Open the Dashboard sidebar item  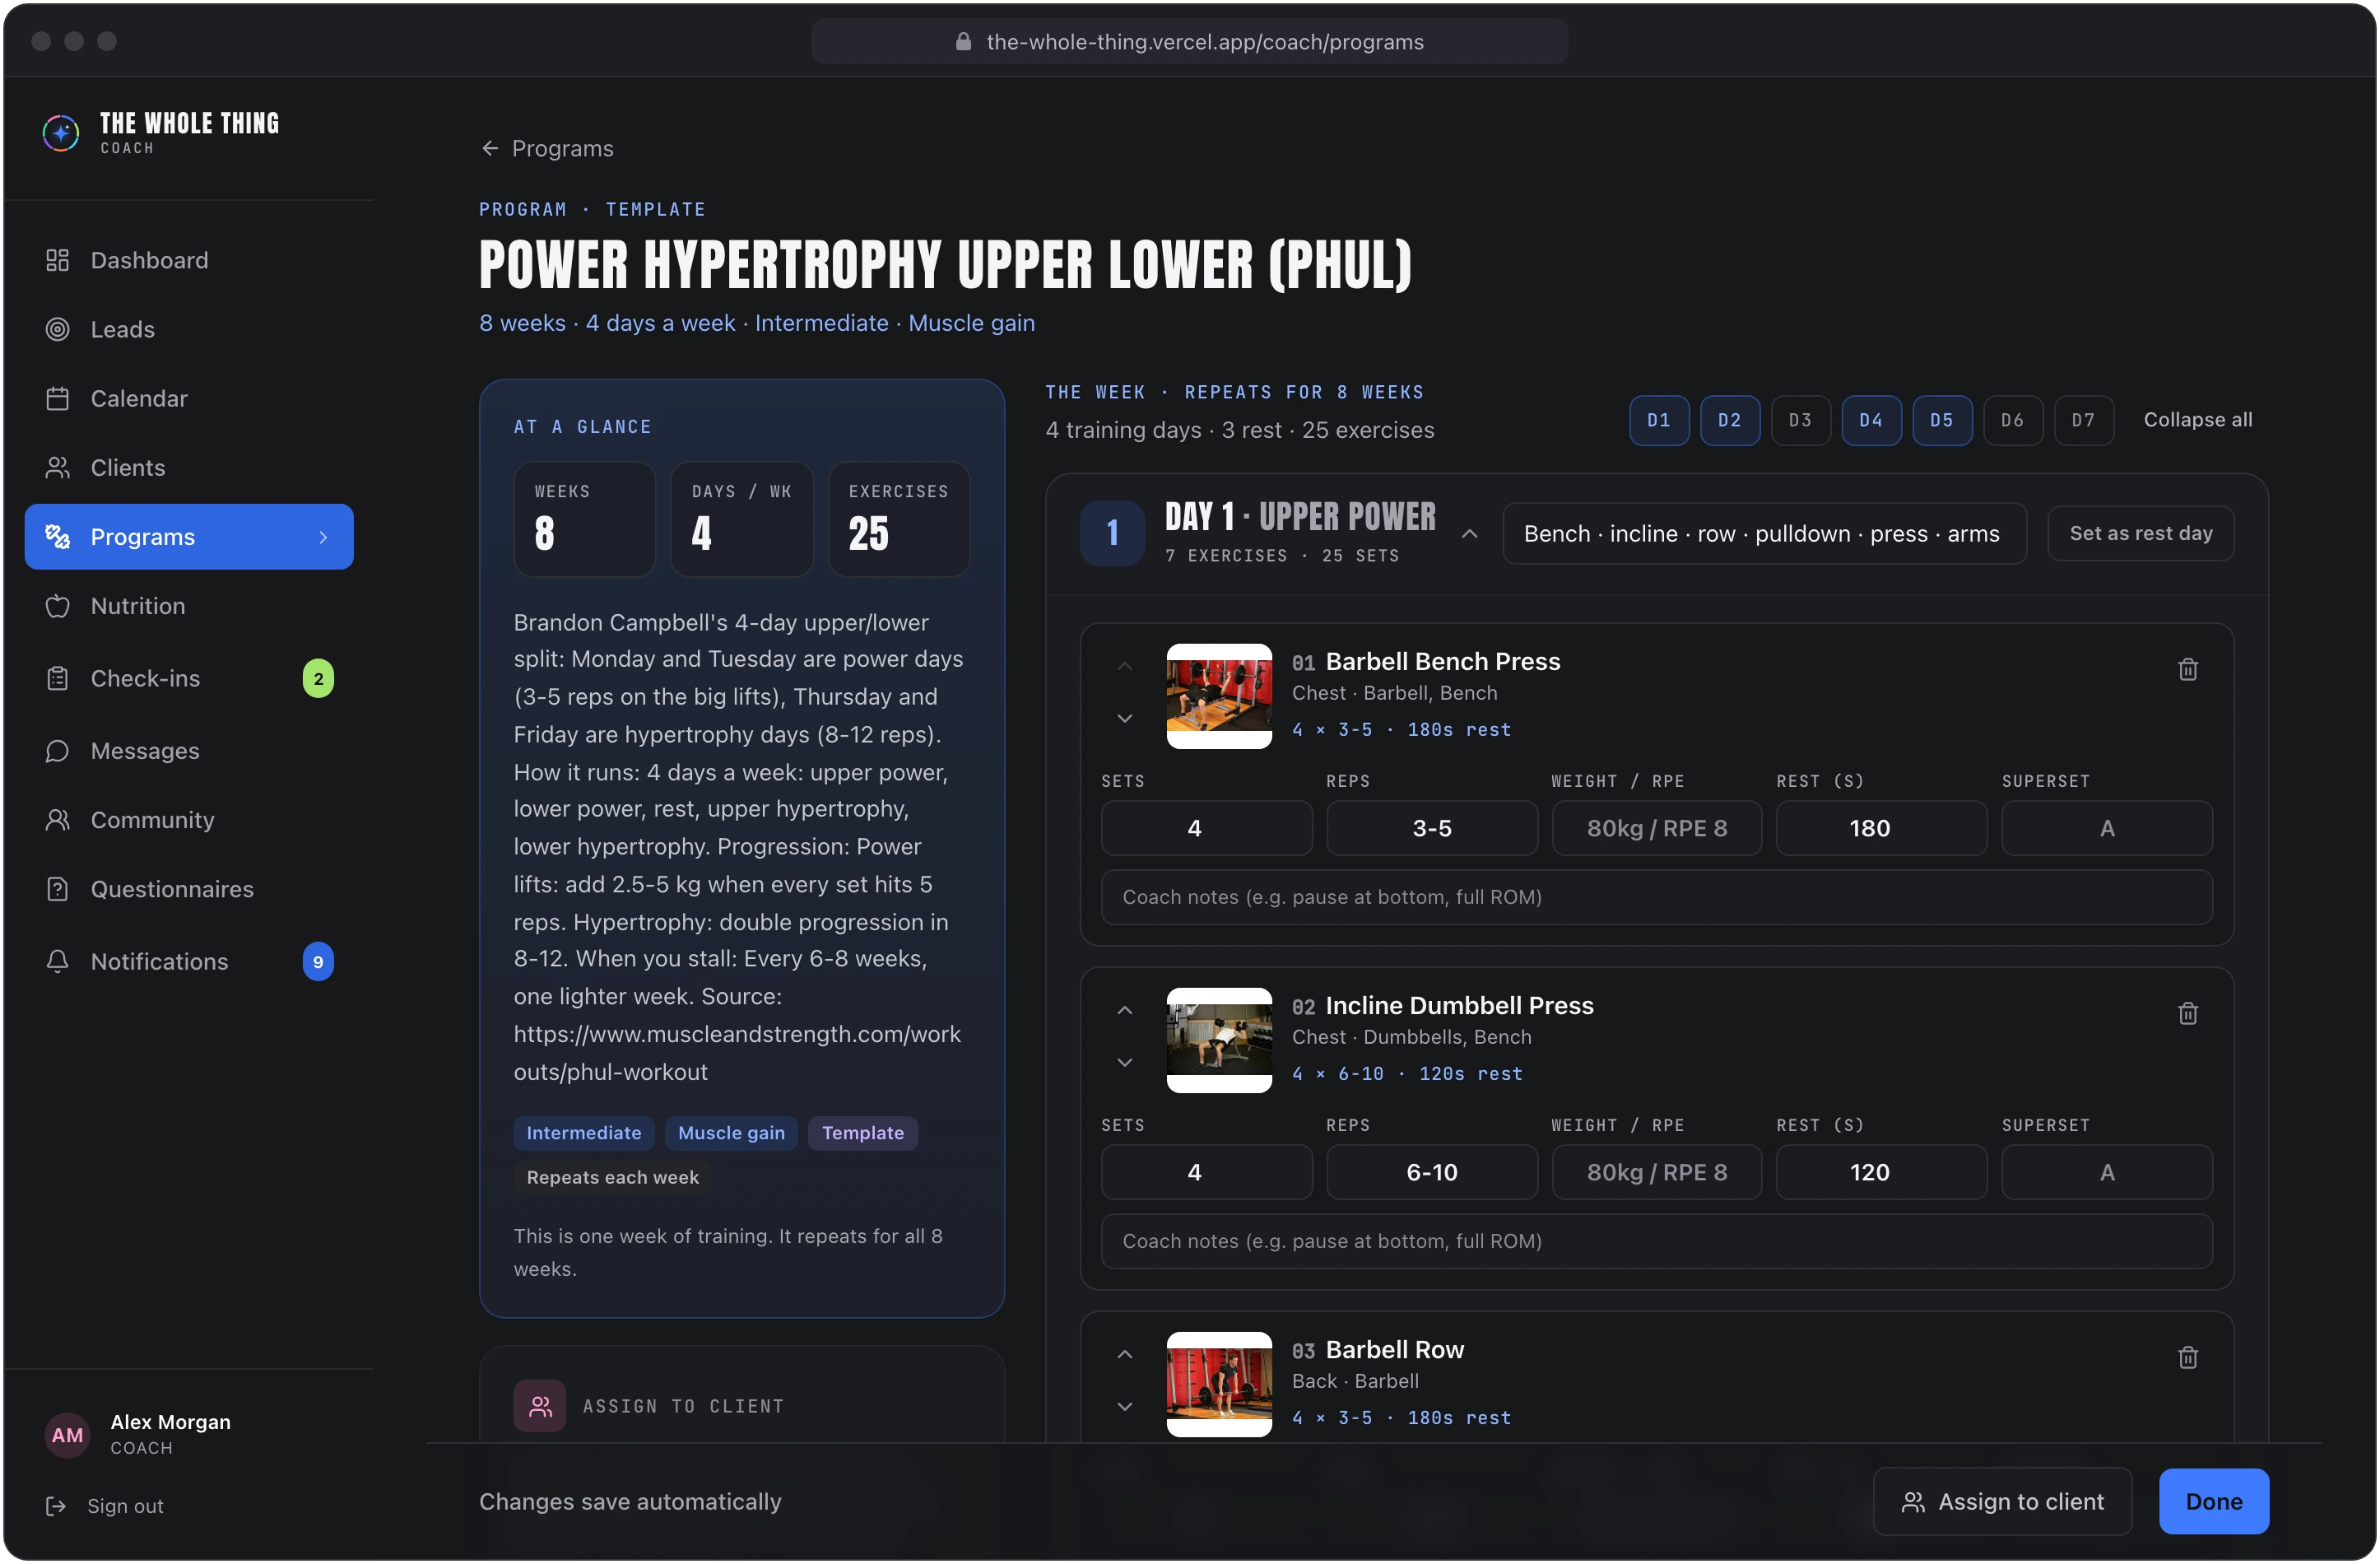click(189, 260)
